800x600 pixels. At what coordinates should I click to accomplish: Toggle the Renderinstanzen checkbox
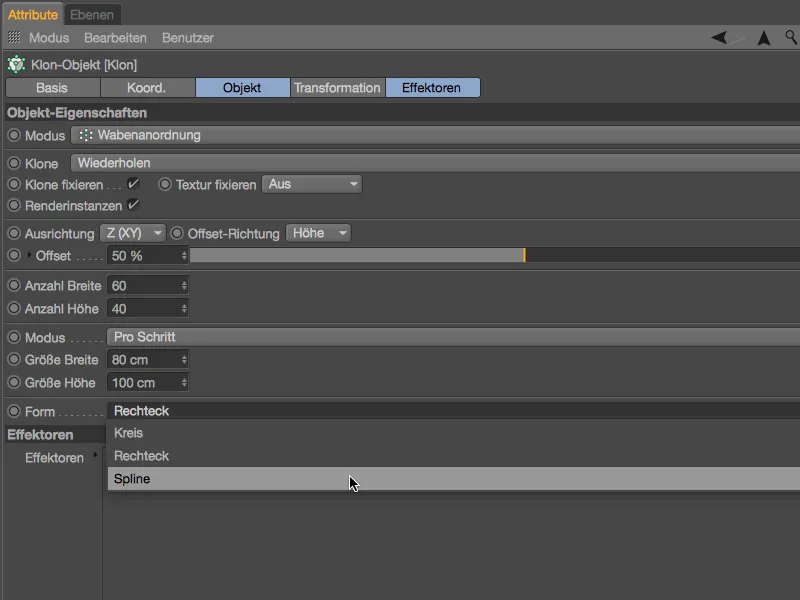pyautogui.click(x=133, y=205)
